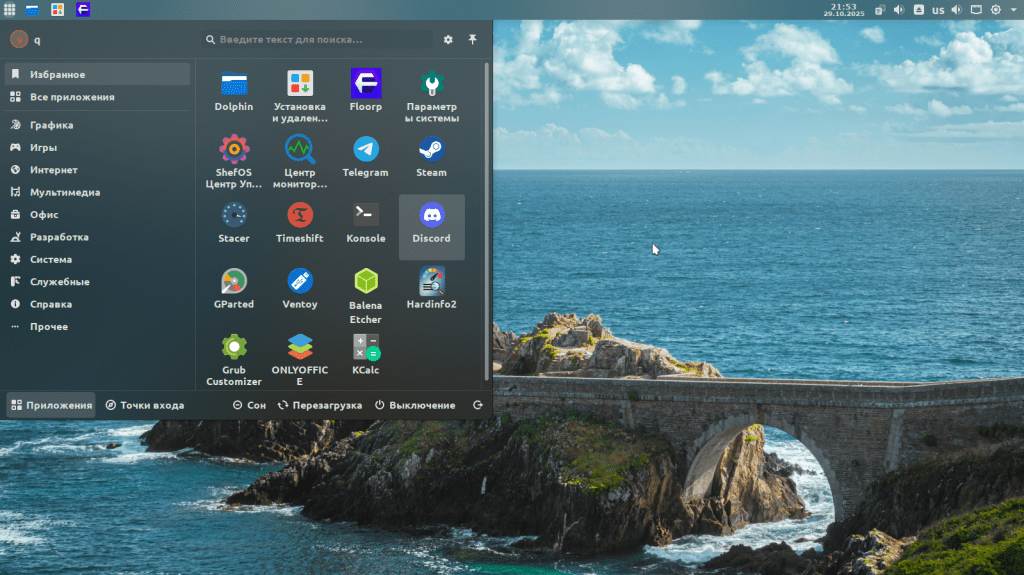This screenshot has width=1024, height=575.
Task: Open Grub Customizer
Action: pos(234,360)
